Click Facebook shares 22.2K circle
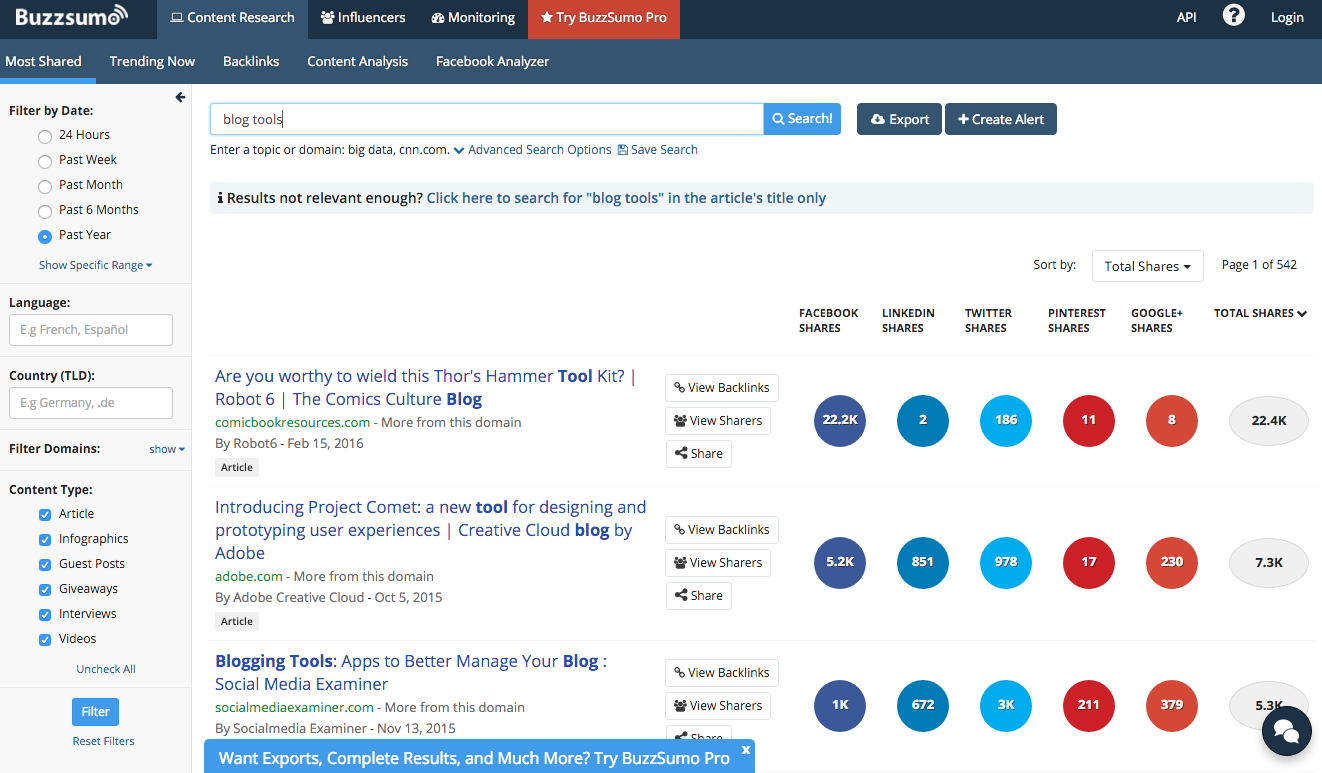 840,420
